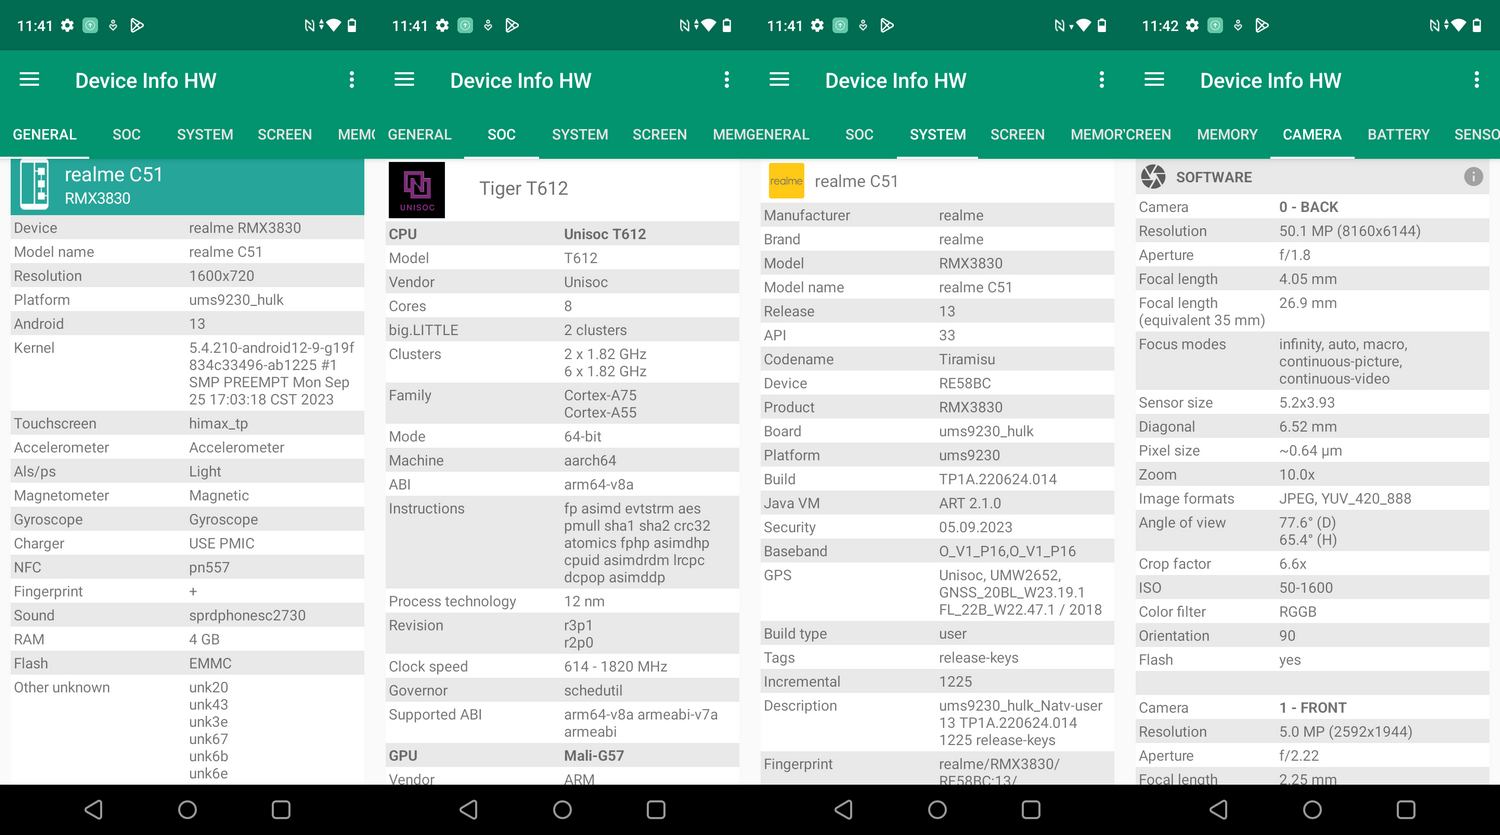The width and height of the screenshot is (1500, 835).
Task: Tap recent apps button below Tiger T612 screen
Action: click(x=656, y=809)
